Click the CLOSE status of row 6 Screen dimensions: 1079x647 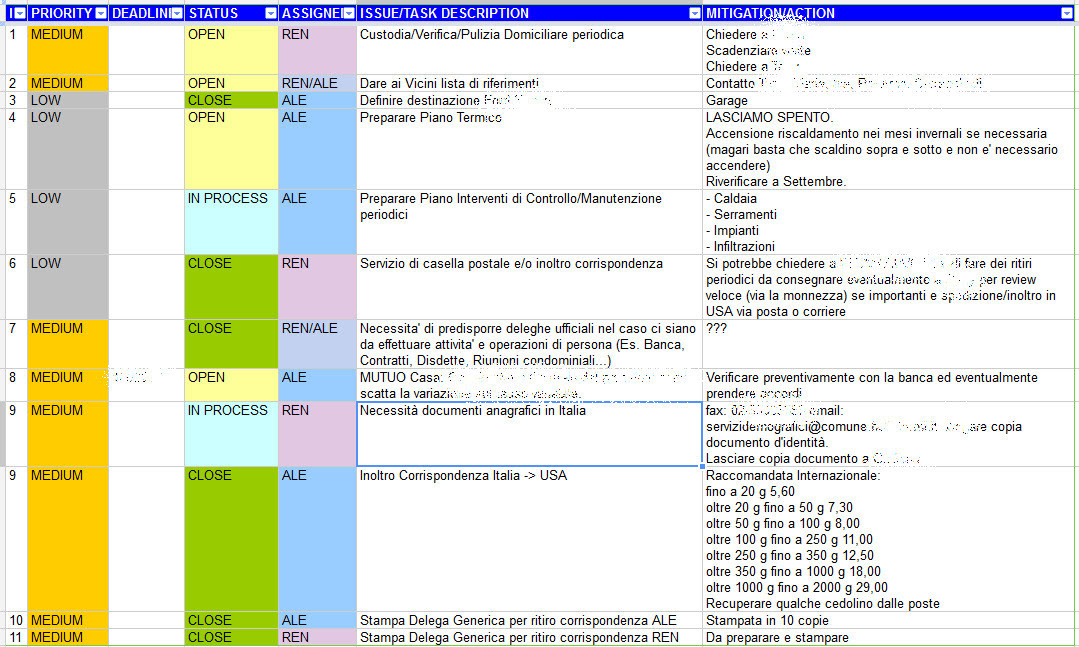[x=231, y=287]
